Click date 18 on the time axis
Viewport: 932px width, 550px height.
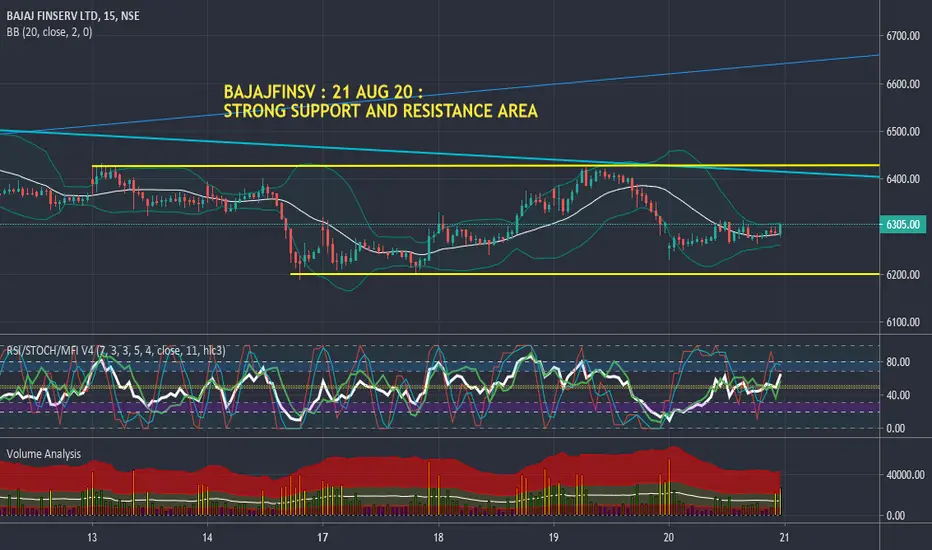point(438,538)
